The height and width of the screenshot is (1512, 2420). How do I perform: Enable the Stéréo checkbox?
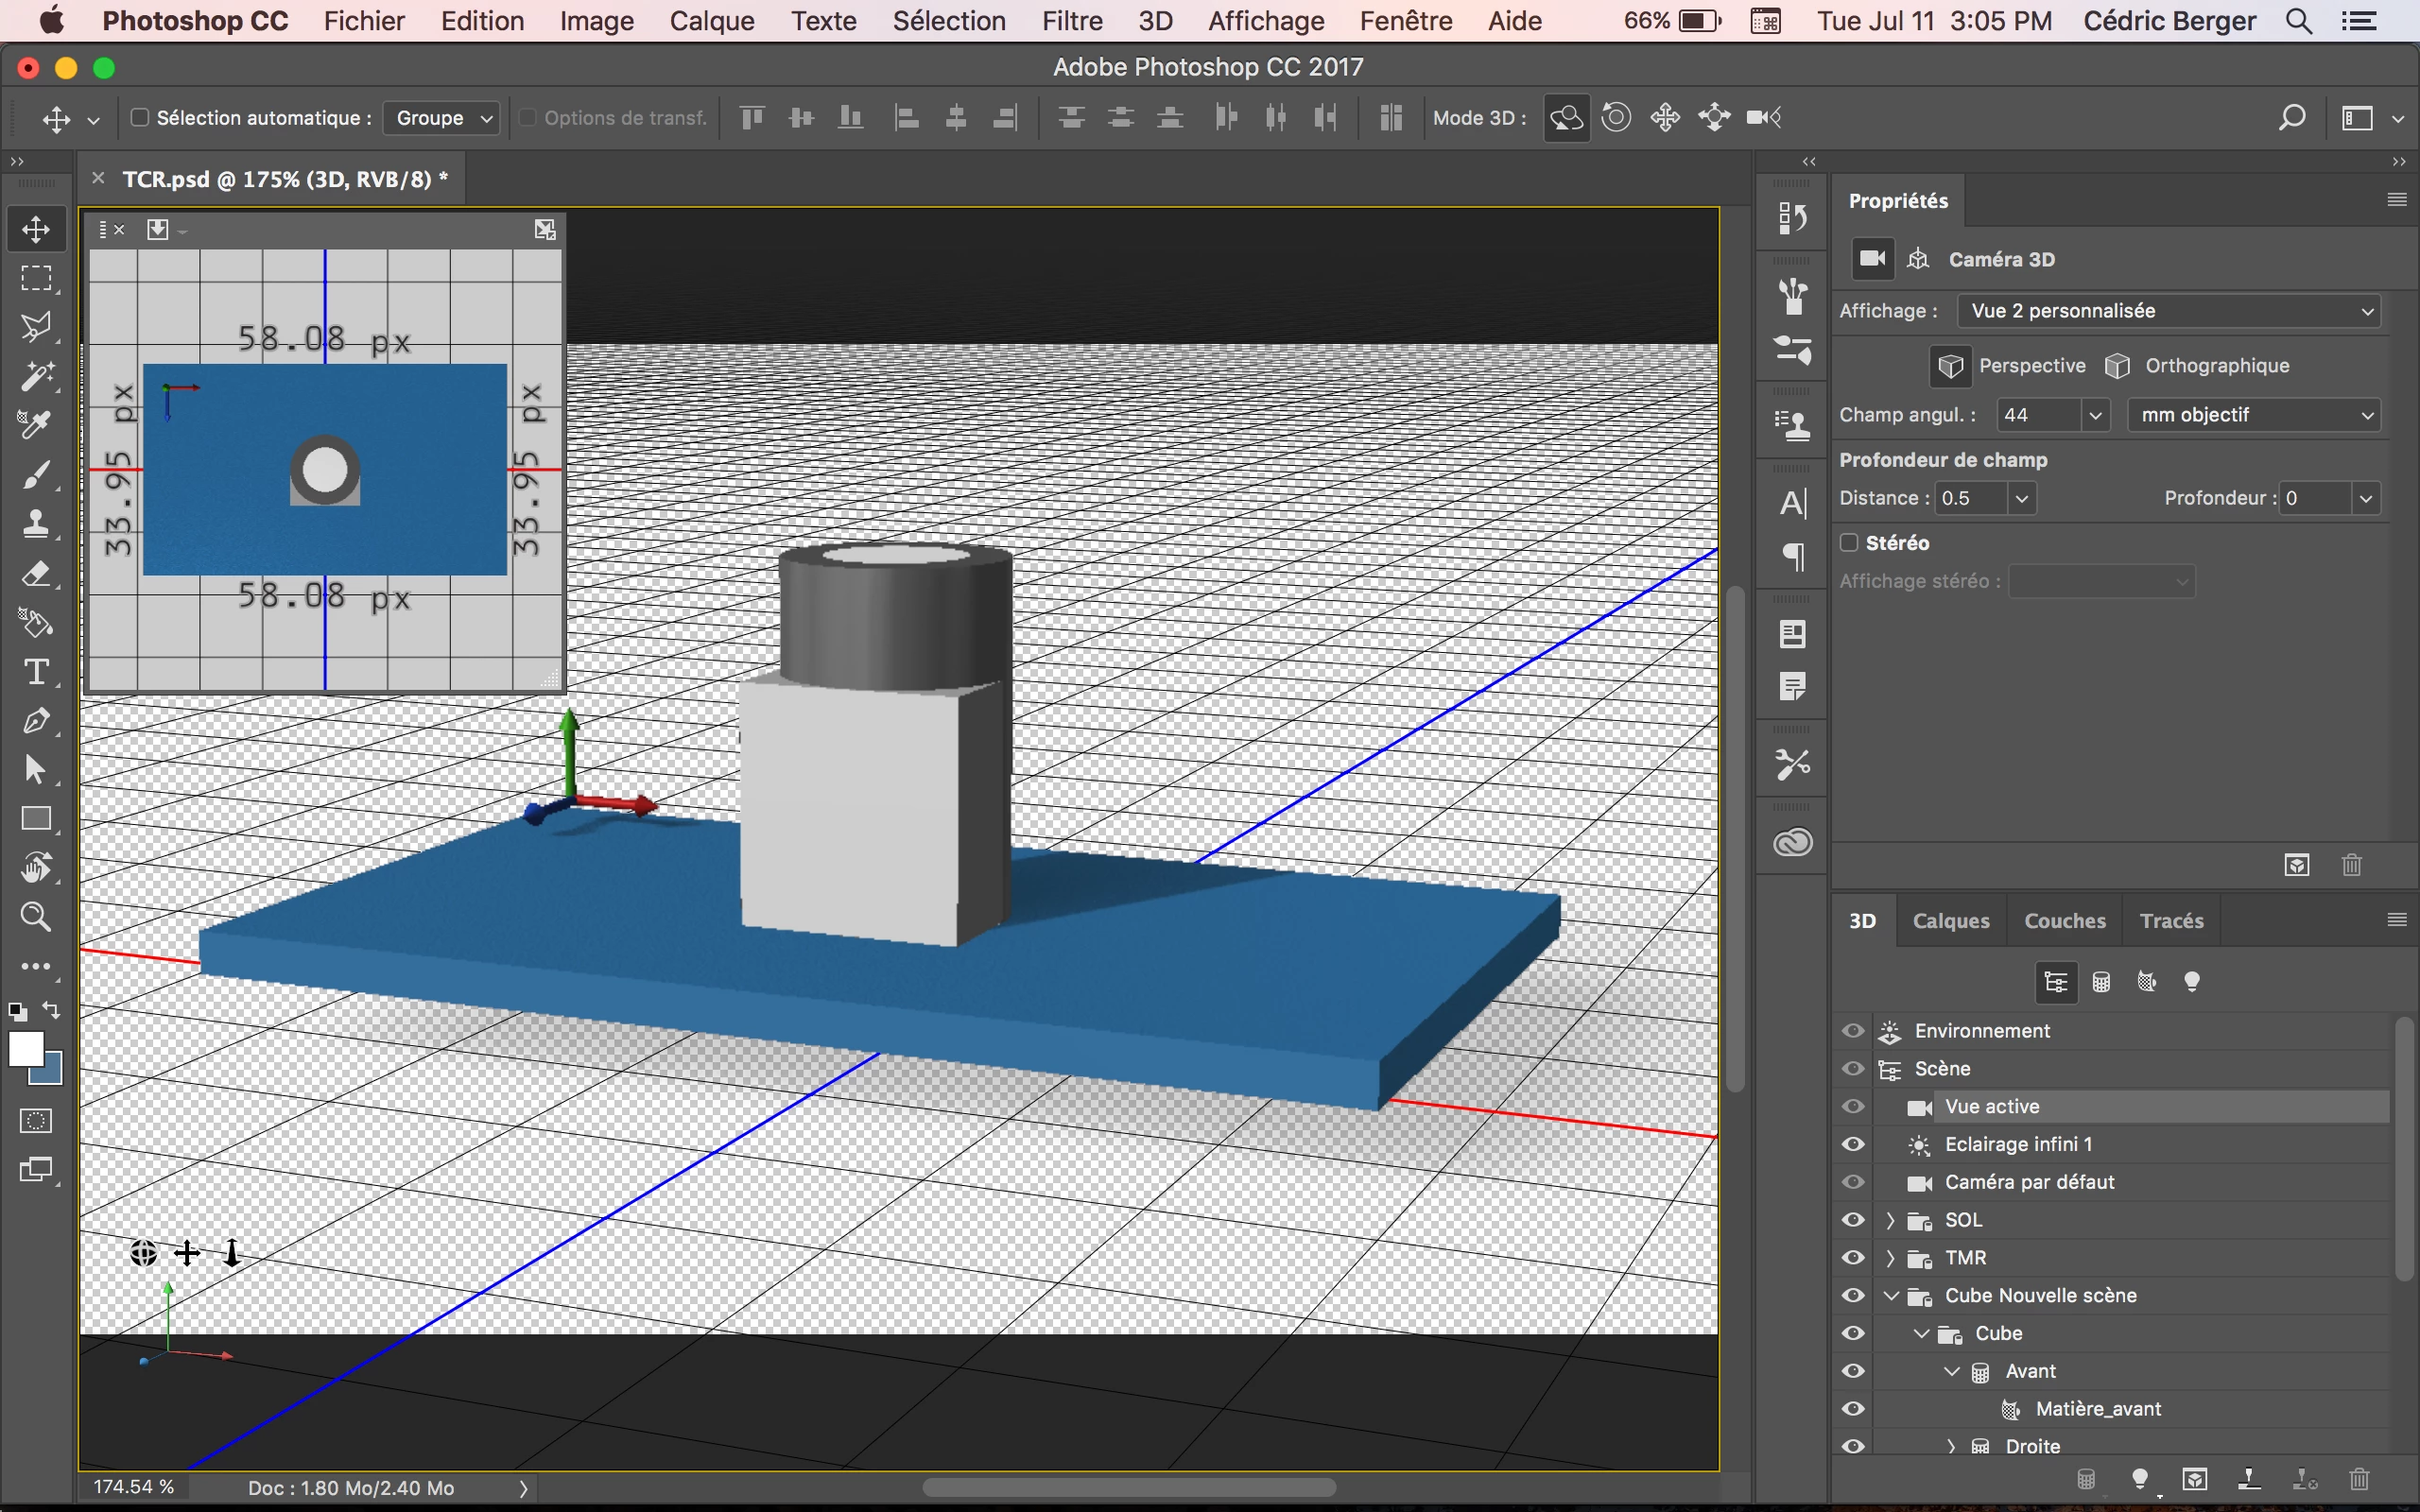point(1849,542)
